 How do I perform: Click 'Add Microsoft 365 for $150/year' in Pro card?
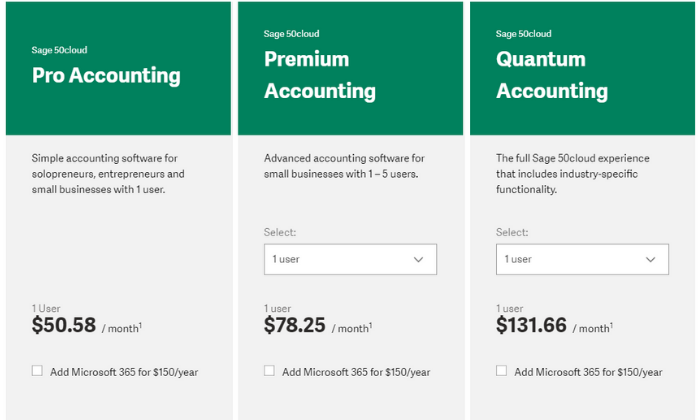tap(124, 372)
